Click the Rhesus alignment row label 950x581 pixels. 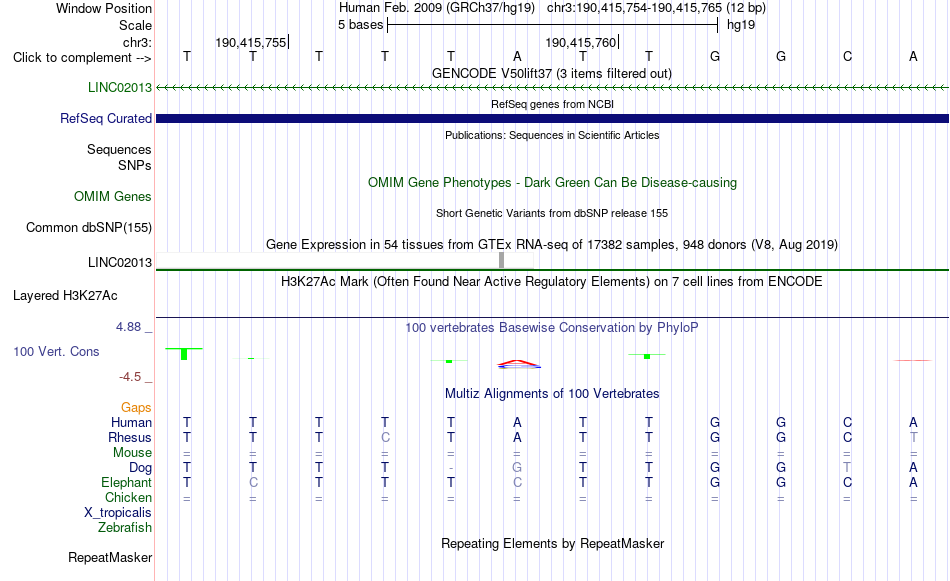[x=130, y=437]
